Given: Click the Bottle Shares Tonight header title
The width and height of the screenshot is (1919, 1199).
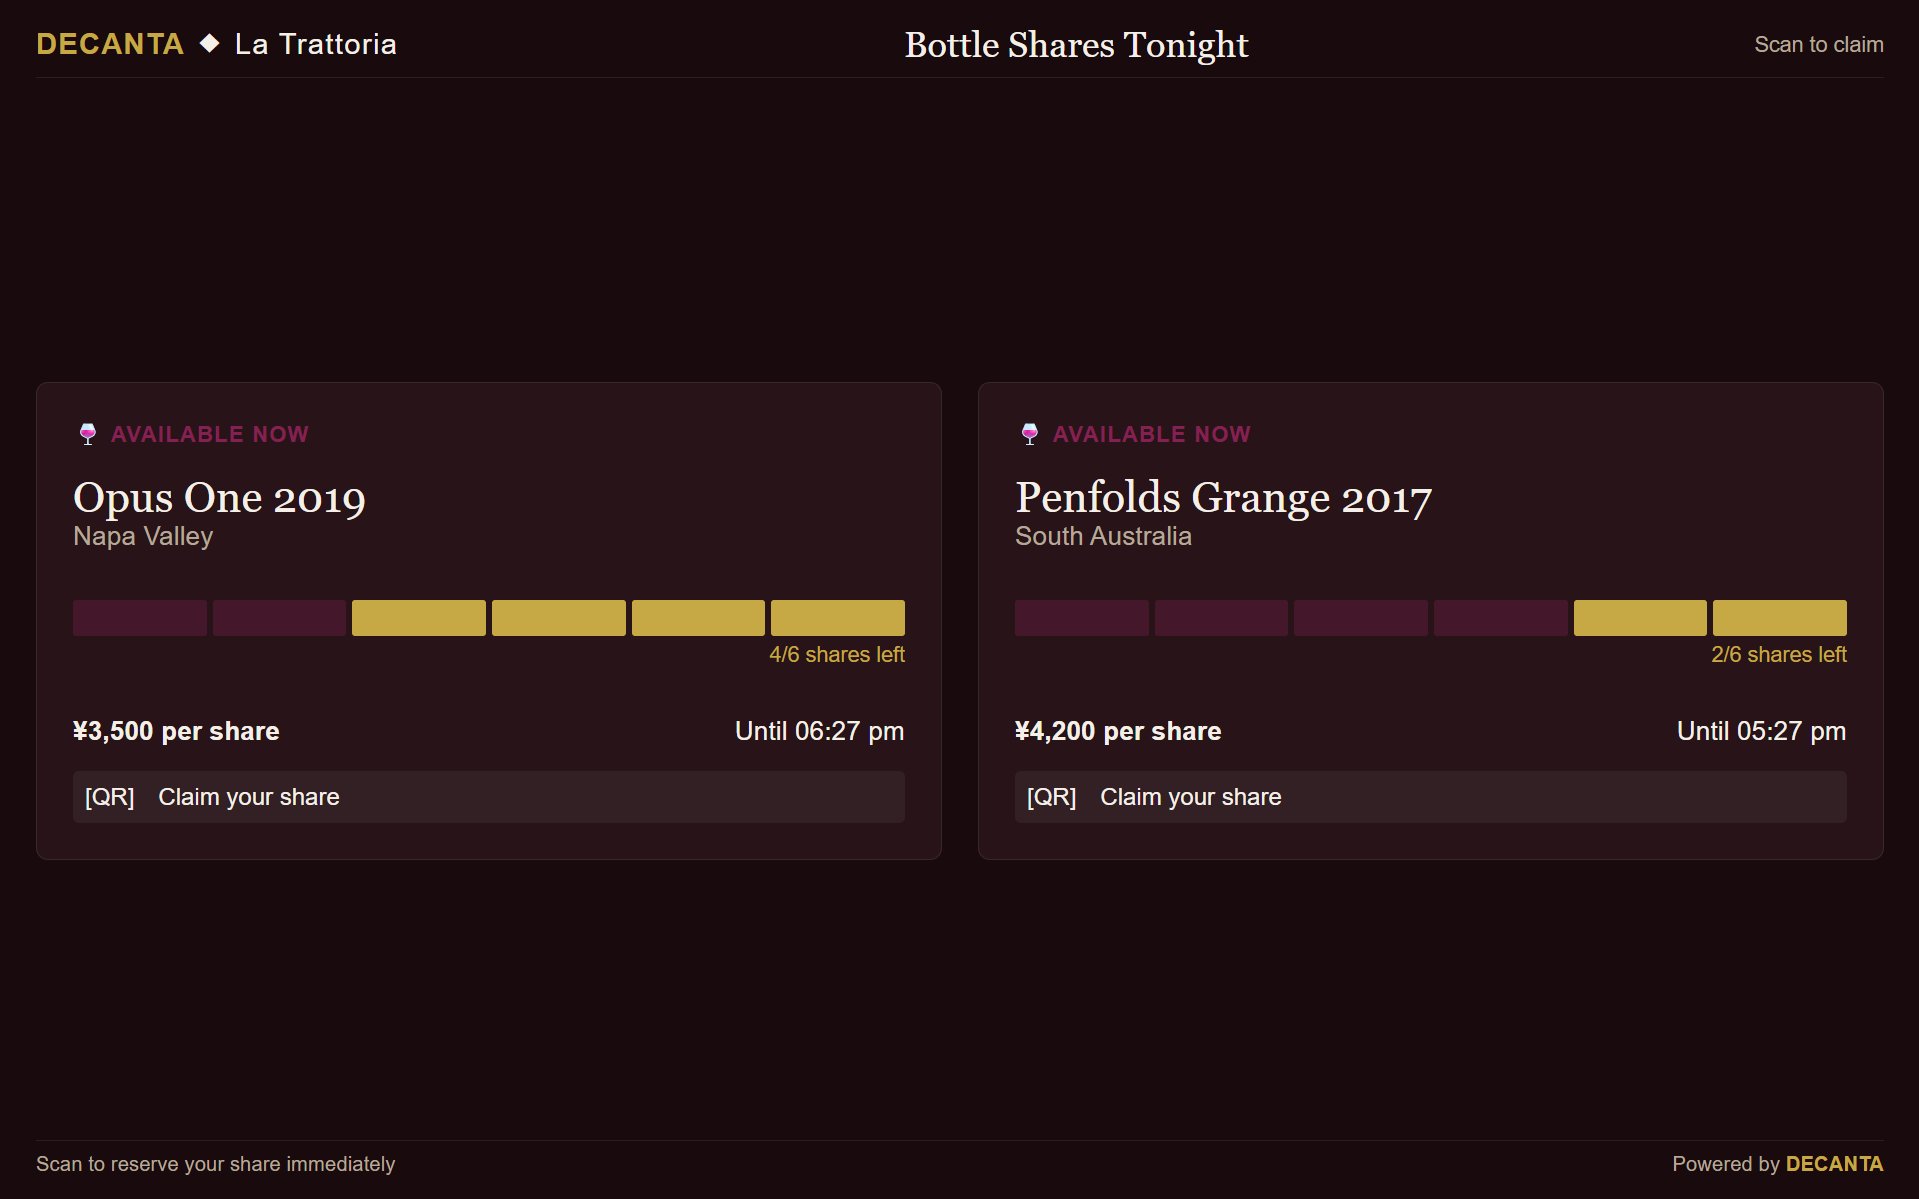Looking at the screenshot, I should click(x=1075, y=44).
